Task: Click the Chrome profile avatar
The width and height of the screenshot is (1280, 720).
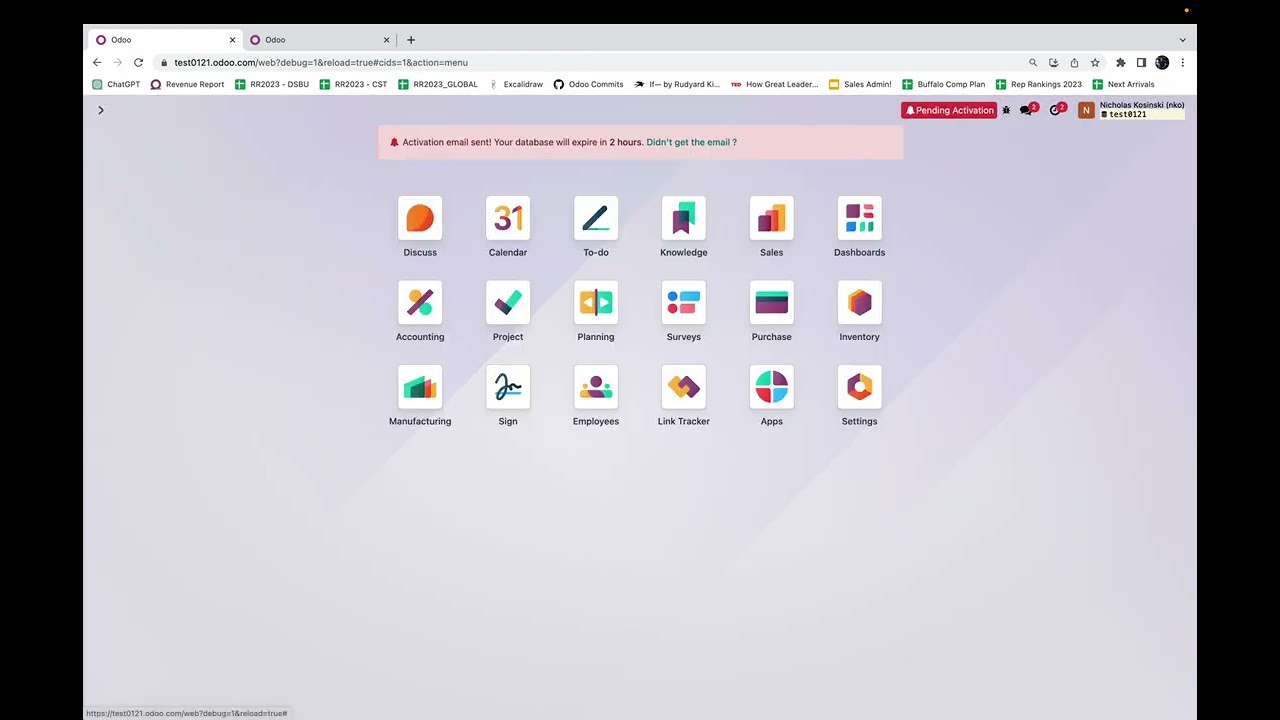Action: pyautogui.click(x=1162, y=62)
